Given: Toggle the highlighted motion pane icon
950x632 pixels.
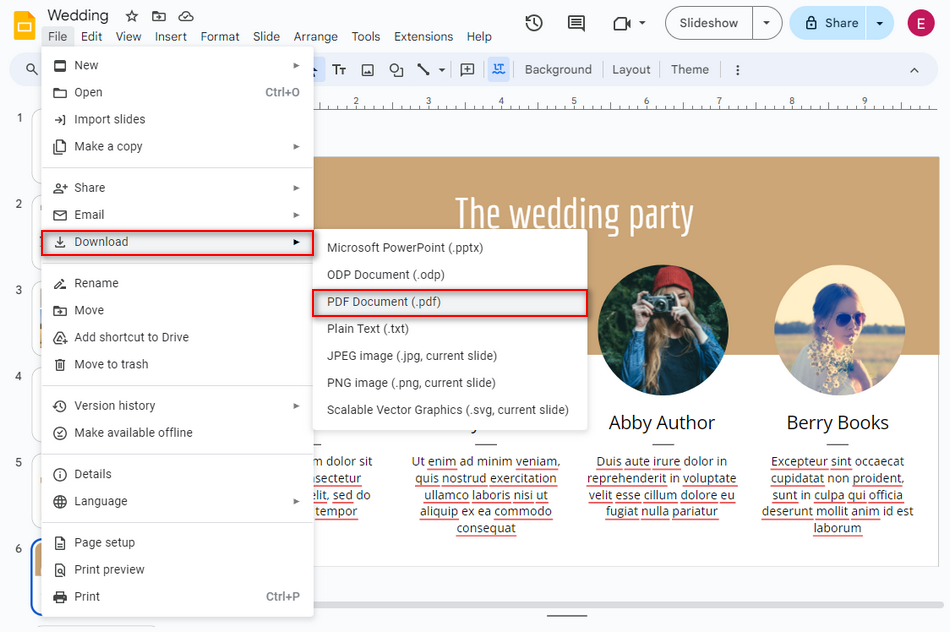Looking at the screenshot, I should (498, 69).
